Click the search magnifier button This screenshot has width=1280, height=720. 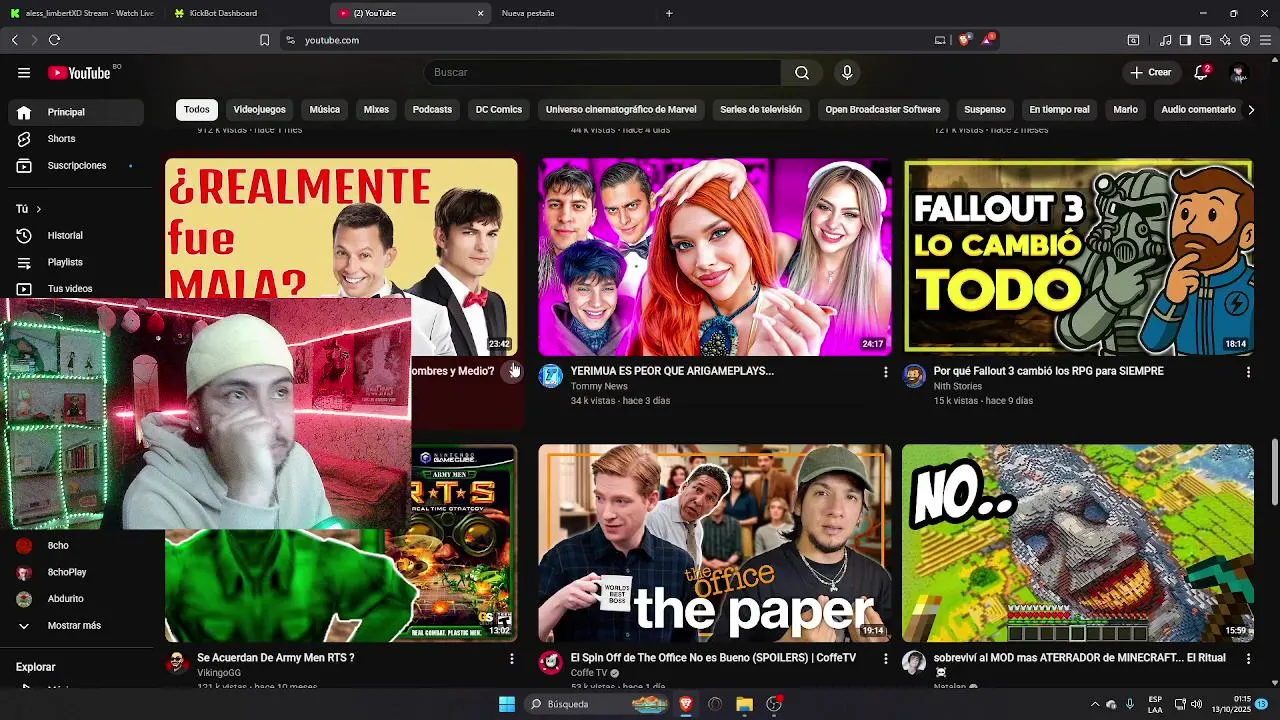click(x=802, y=73)
